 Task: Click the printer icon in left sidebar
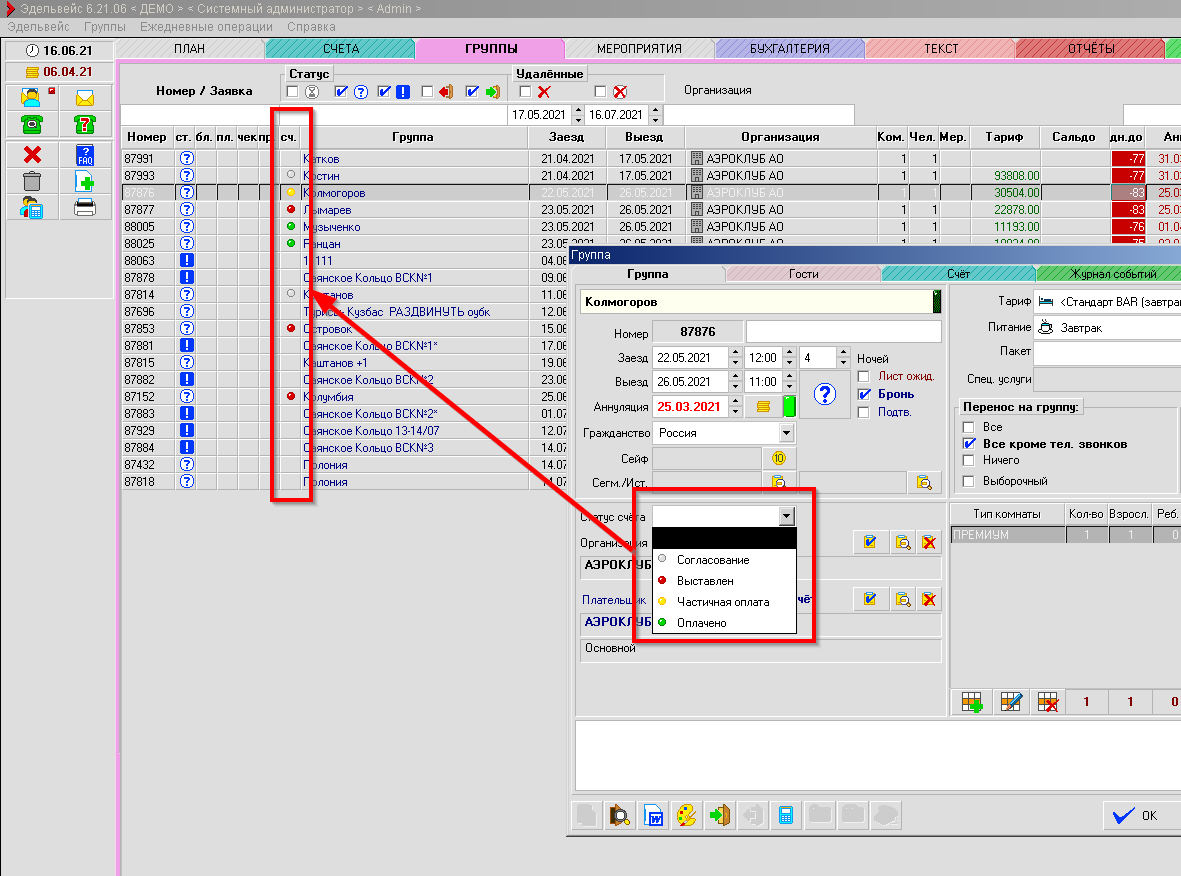(85, 207)
